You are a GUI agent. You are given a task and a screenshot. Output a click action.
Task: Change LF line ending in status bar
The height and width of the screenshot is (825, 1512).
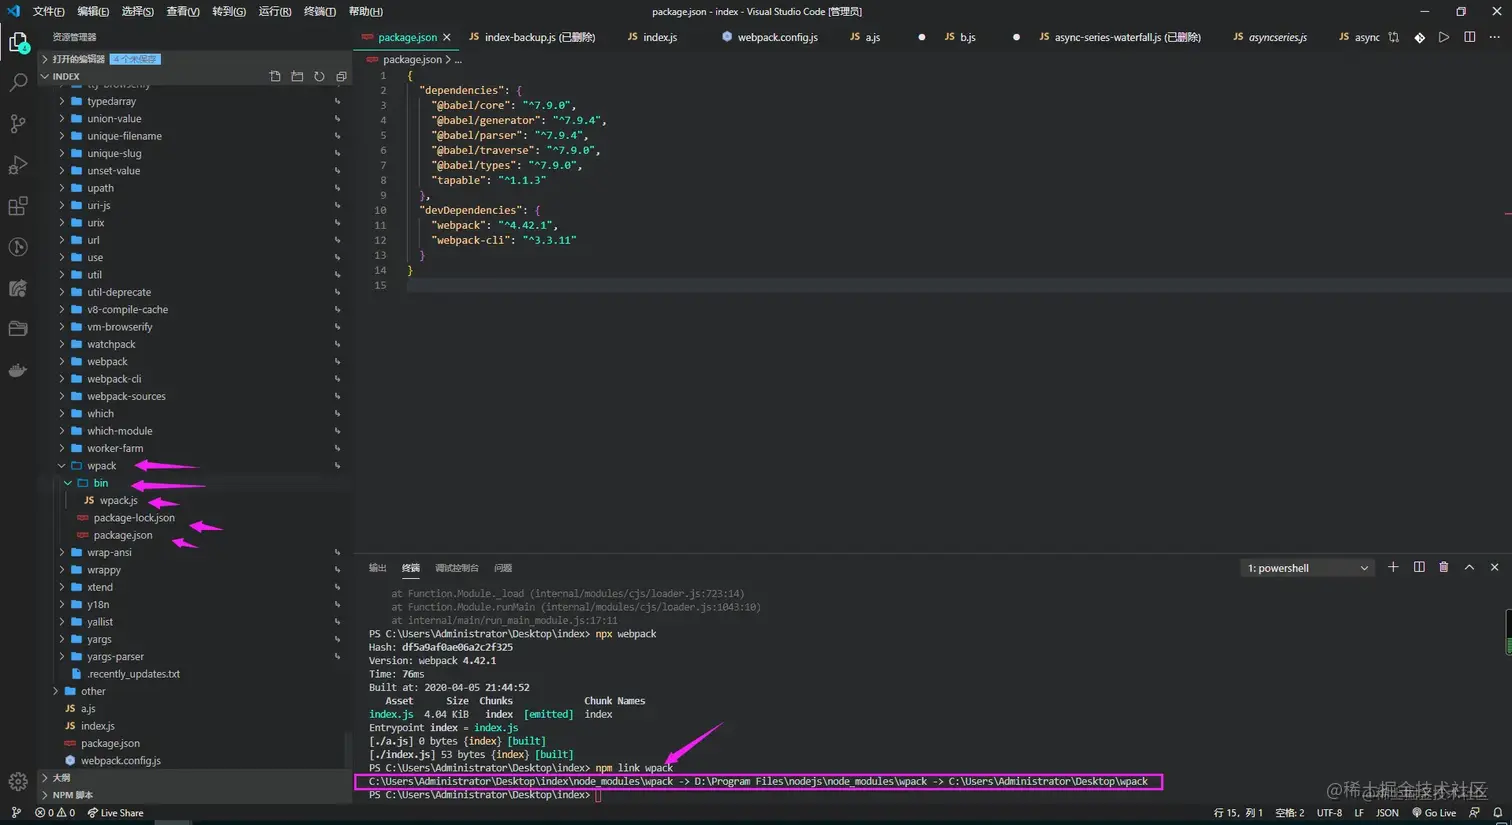[x=1359, y=813]
